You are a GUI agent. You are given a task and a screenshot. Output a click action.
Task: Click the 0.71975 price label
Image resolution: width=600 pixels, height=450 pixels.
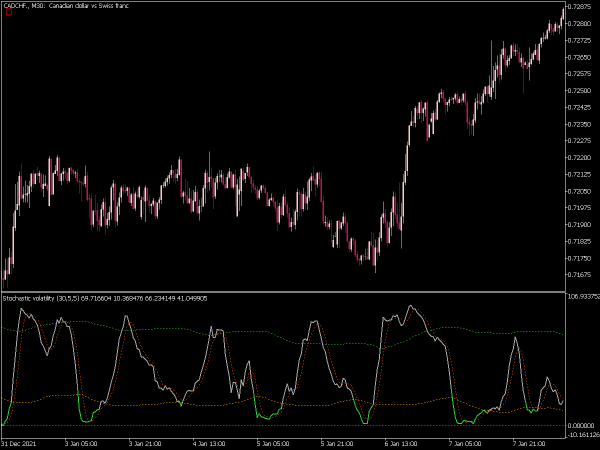[579, 208]
